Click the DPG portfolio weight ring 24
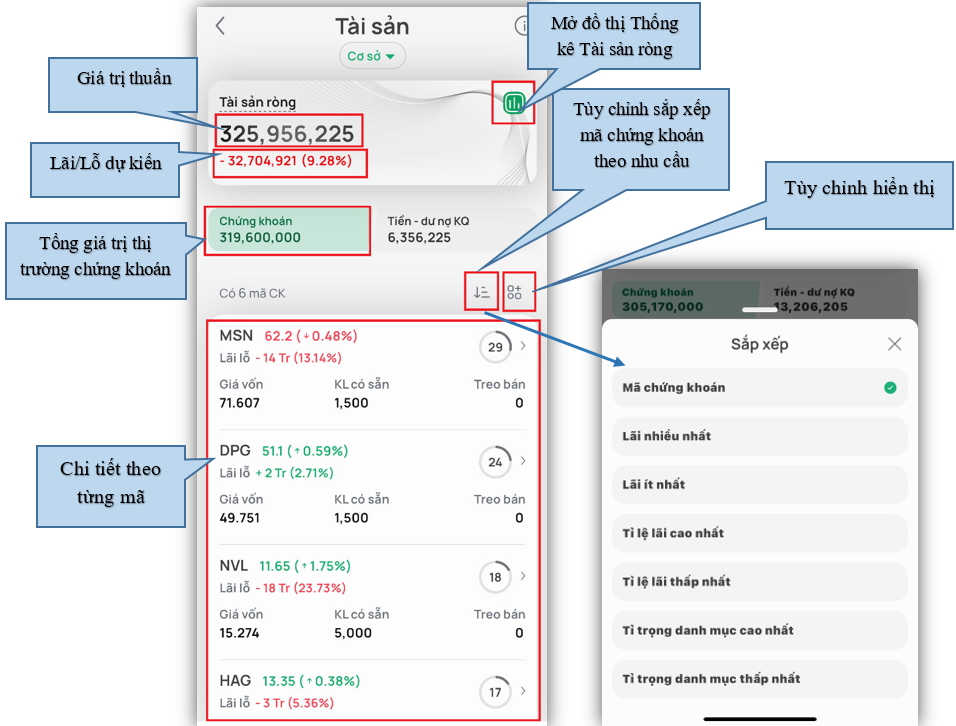Screen dimensions: 956x726 495,462
